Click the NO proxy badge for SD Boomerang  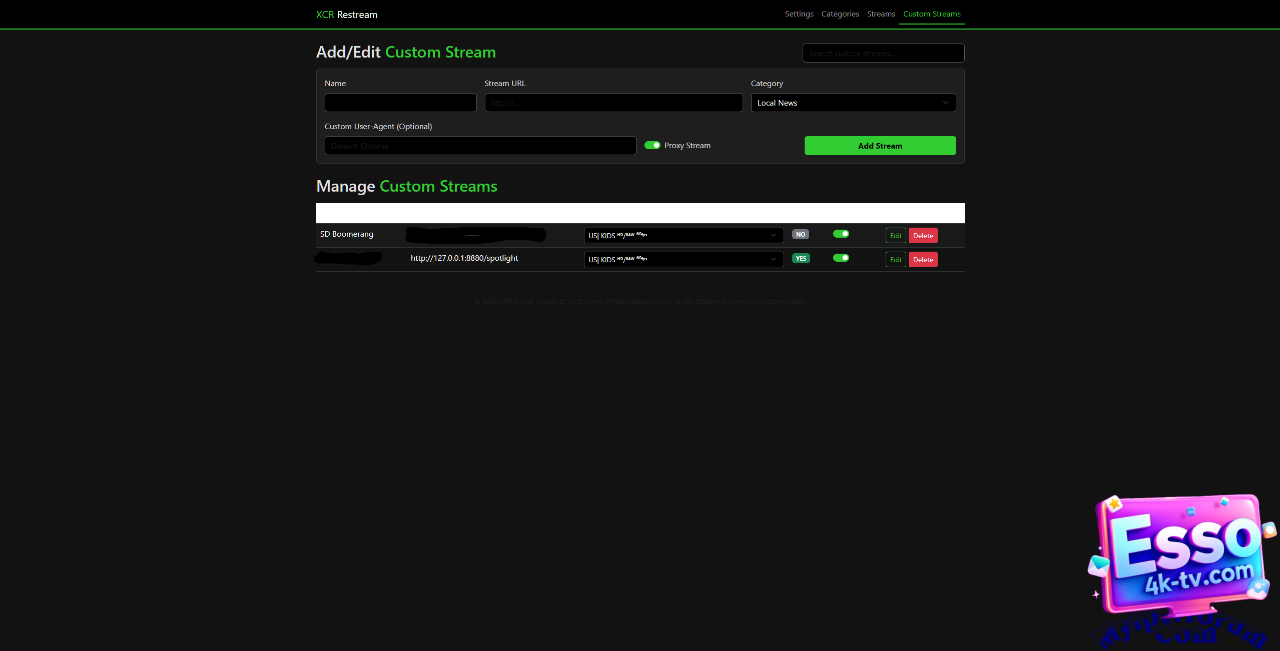[800, 234]
